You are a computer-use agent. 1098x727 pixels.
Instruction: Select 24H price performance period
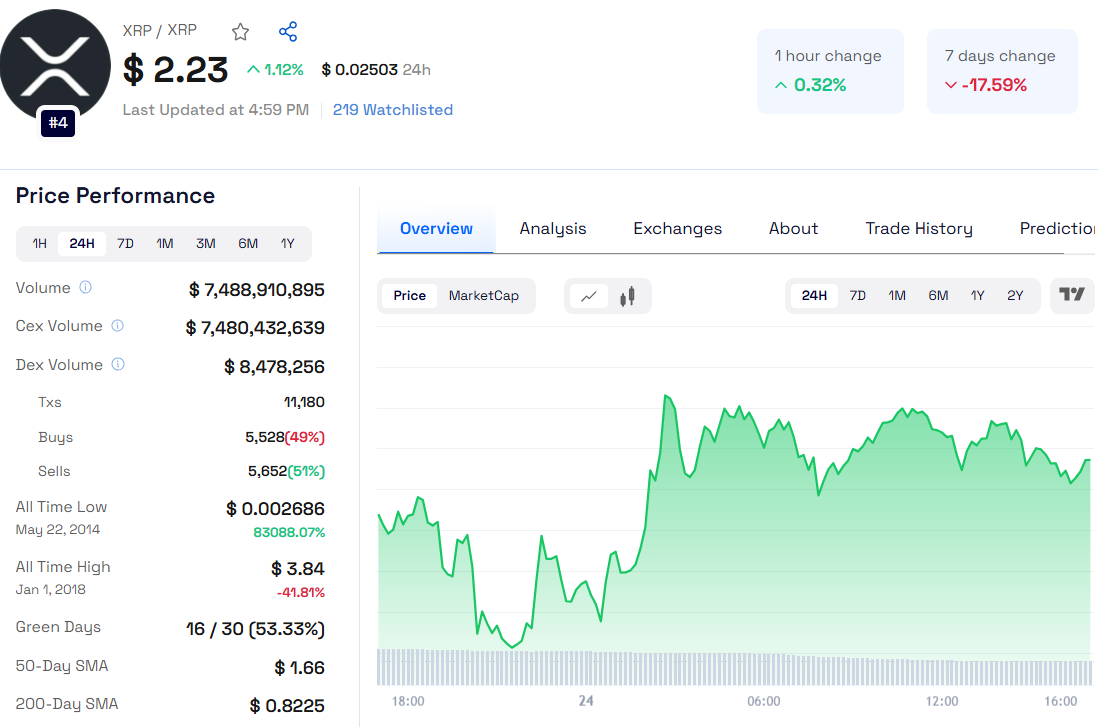pos(82,244)
